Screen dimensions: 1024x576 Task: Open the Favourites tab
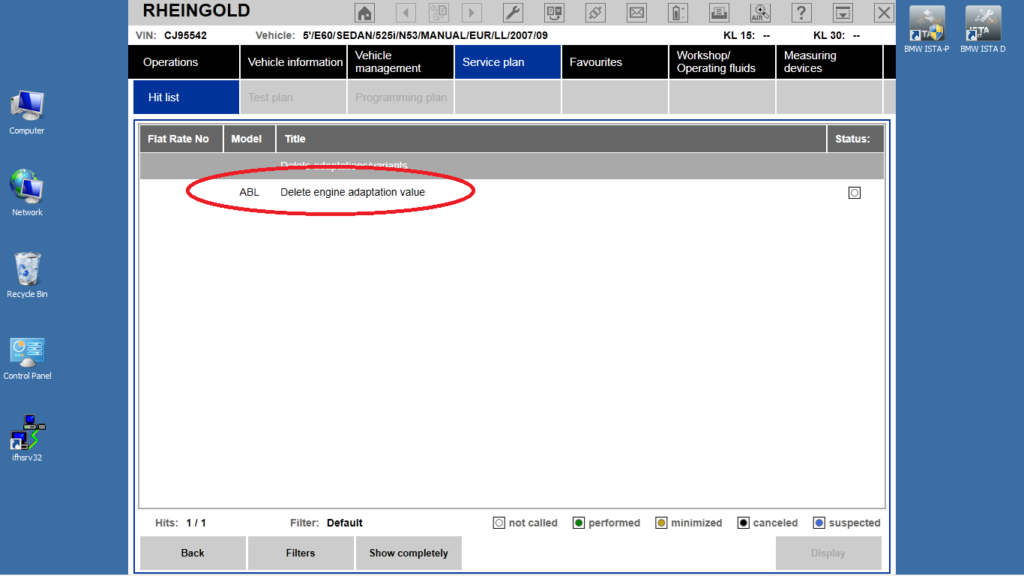pos(615,62)
